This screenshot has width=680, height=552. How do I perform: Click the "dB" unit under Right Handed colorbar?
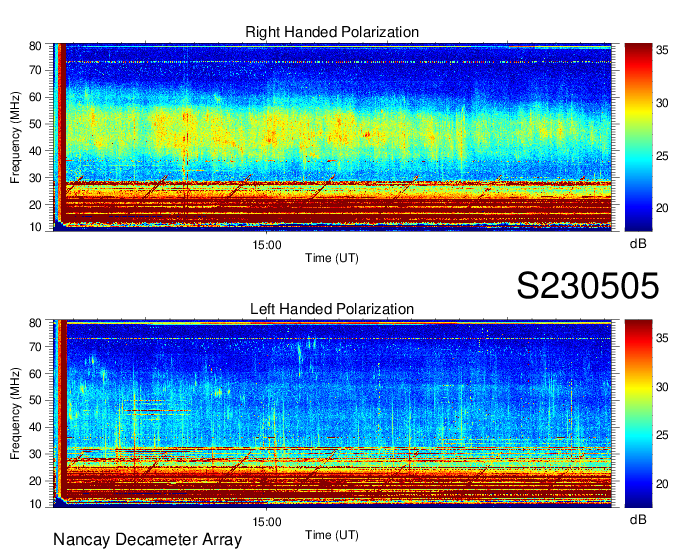click(638, 244)
